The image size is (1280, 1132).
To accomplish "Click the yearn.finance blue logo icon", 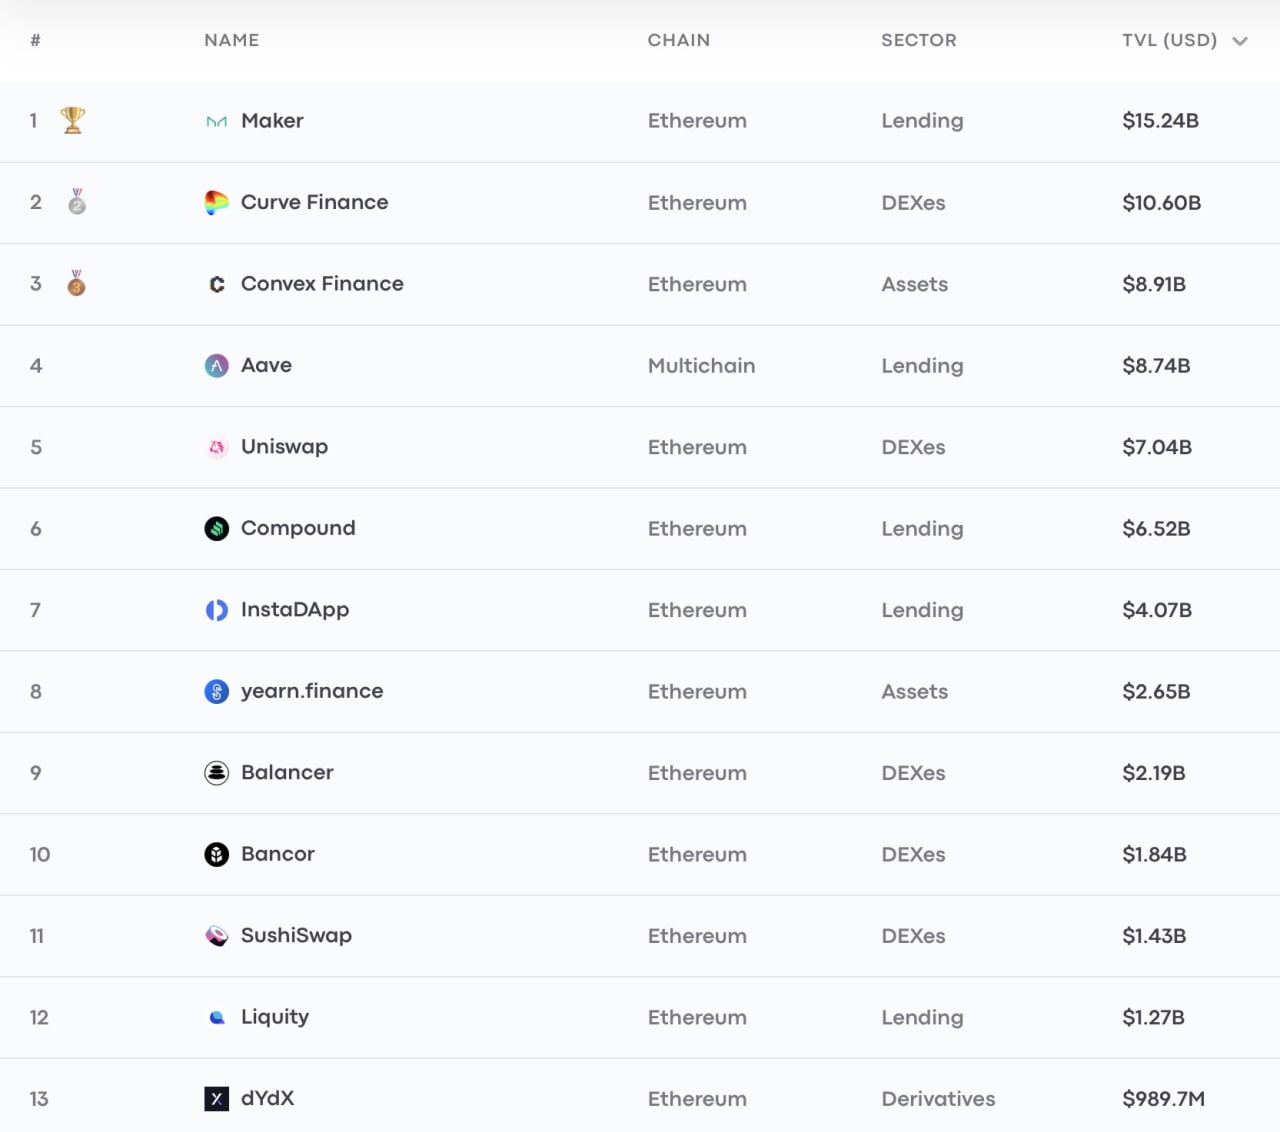I will click(216, 691).
